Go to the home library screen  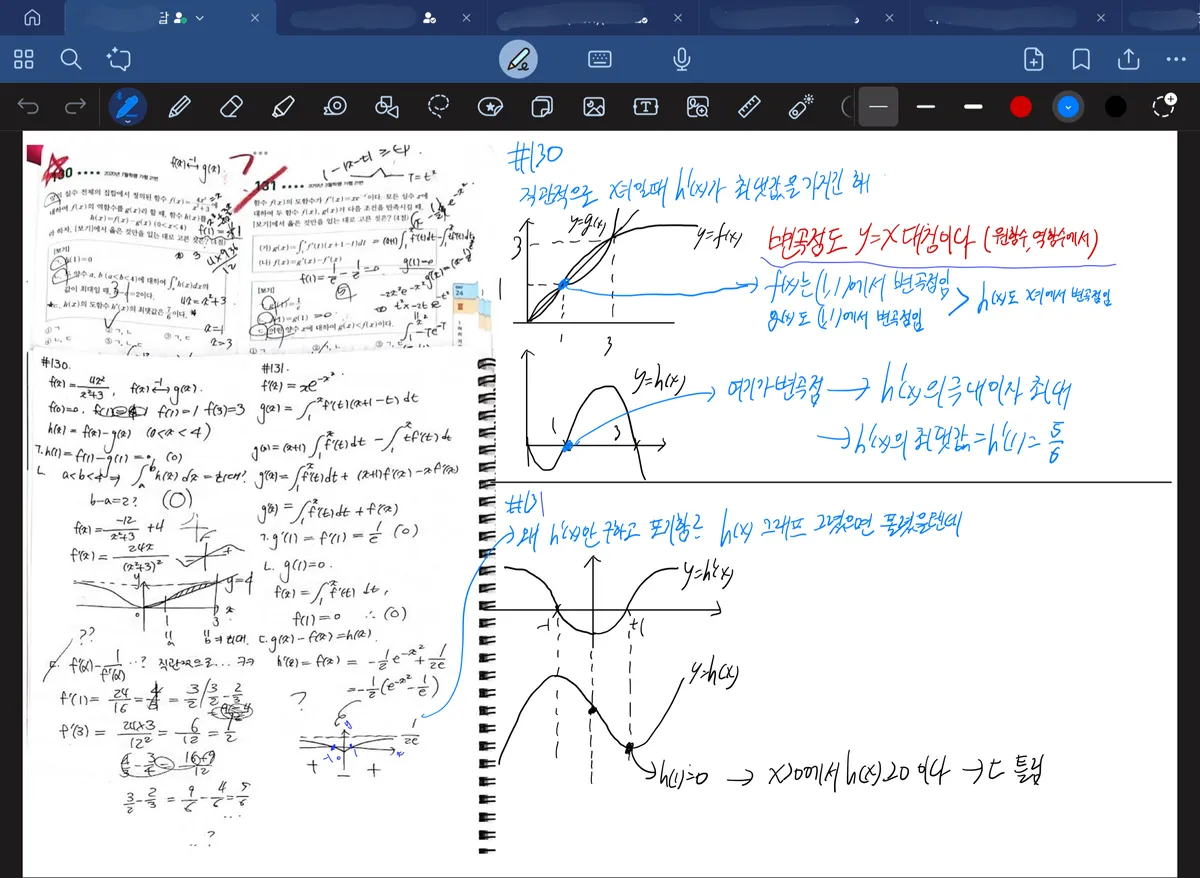[32, 18]
